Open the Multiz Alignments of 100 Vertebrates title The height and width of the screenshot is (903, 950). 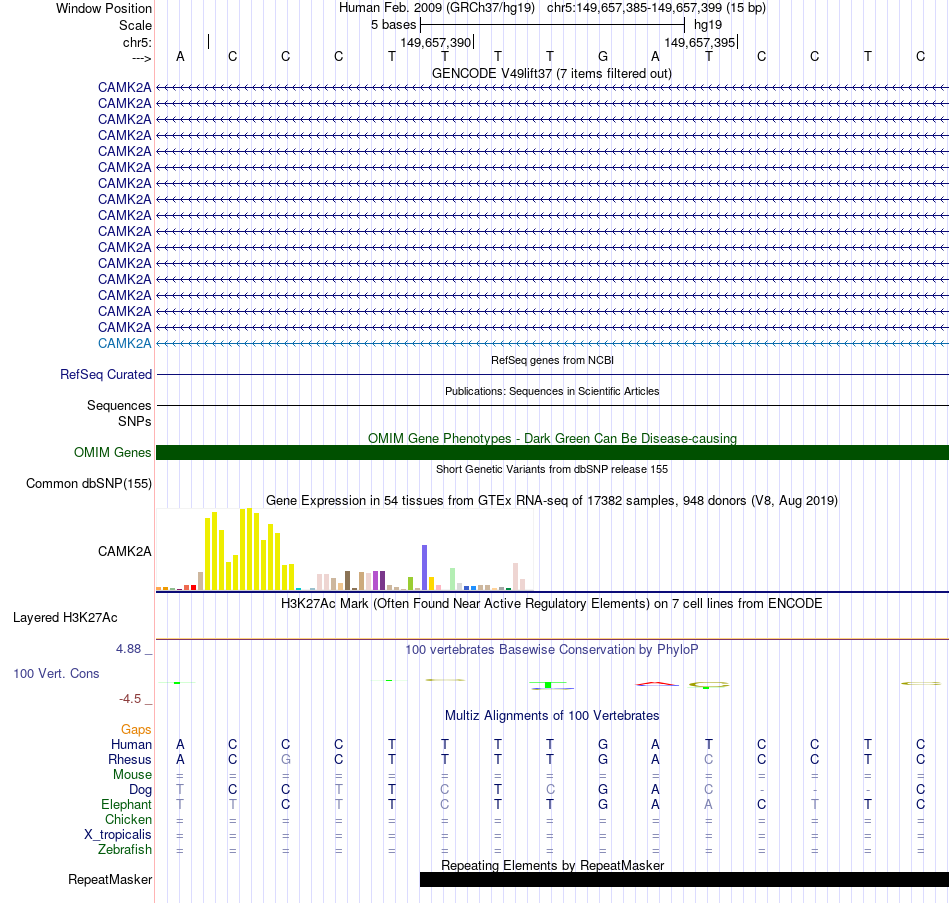552,715
